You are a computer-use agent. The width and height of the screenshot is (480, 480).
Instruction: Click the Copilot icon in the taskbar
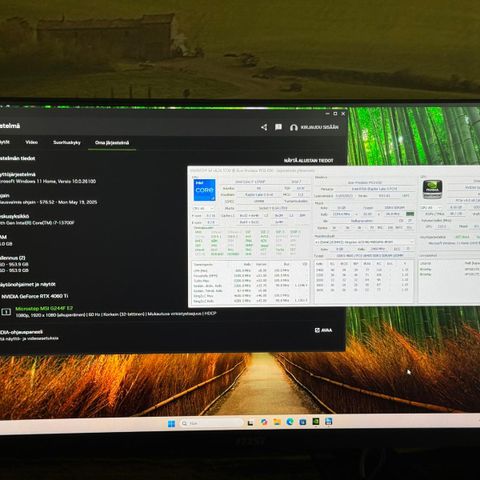264,422
